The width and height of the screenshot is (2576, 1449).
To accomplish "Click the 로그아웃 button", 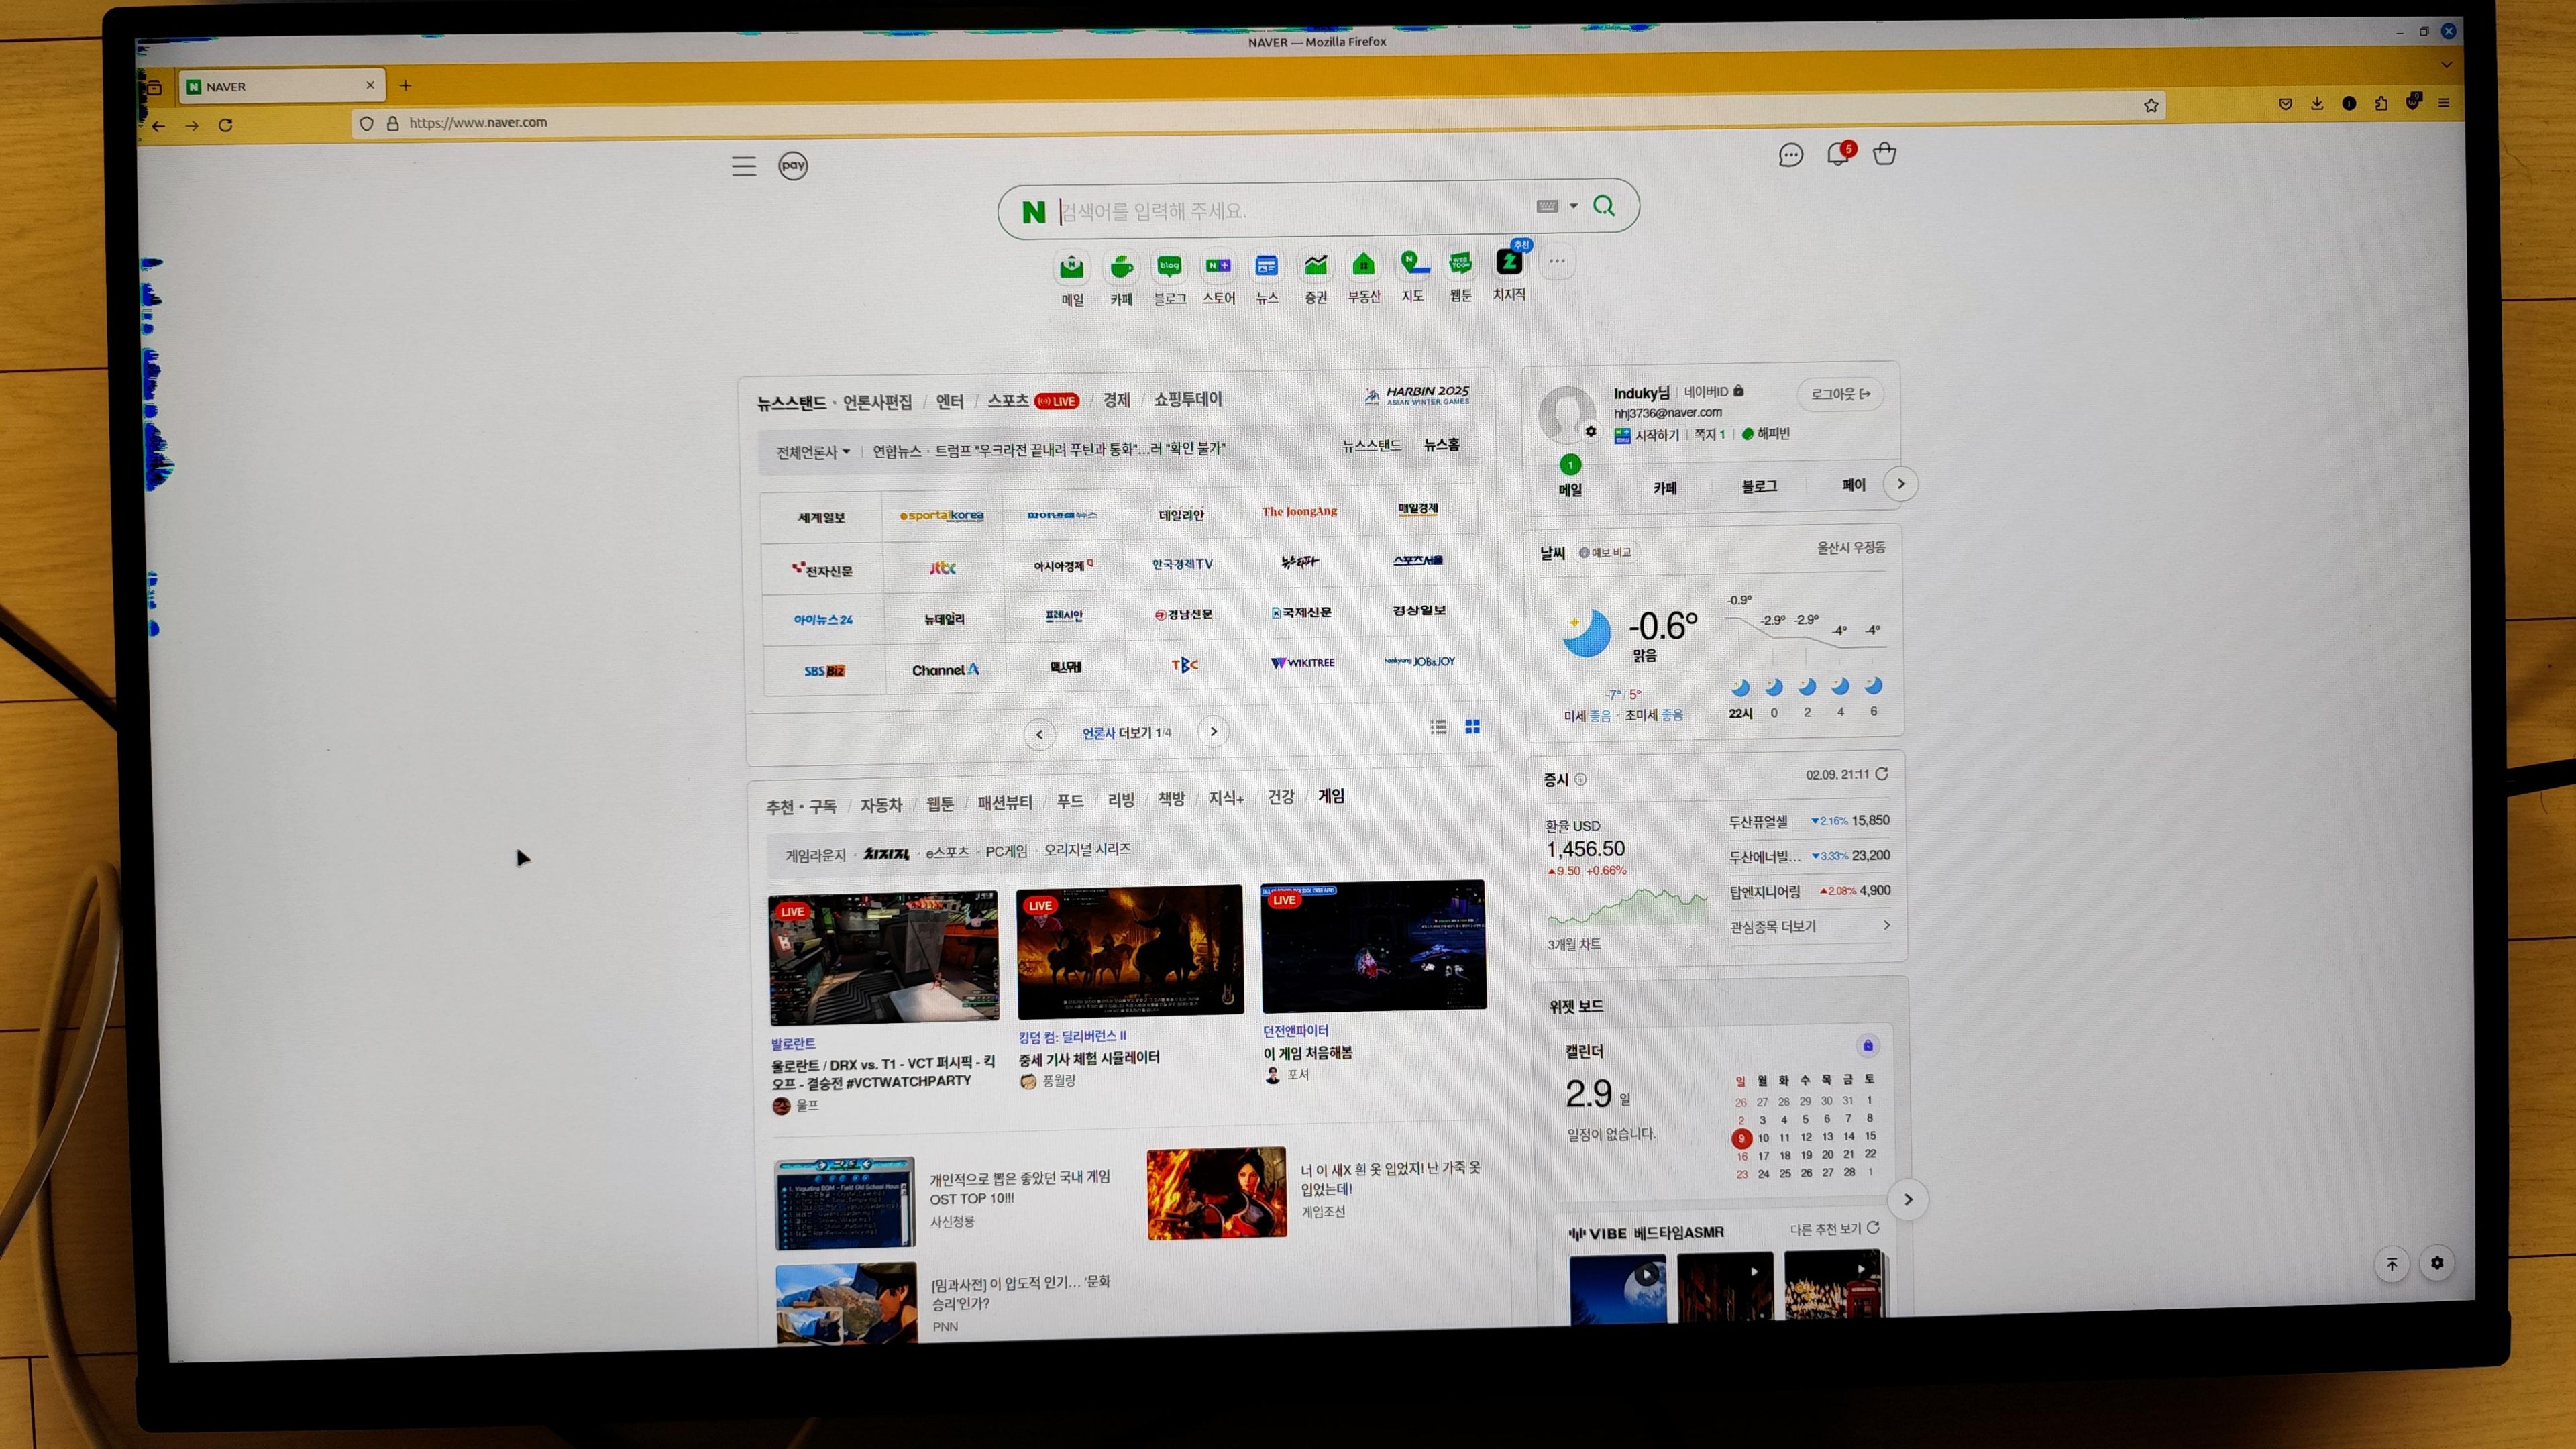I will tap(1840, 394).
